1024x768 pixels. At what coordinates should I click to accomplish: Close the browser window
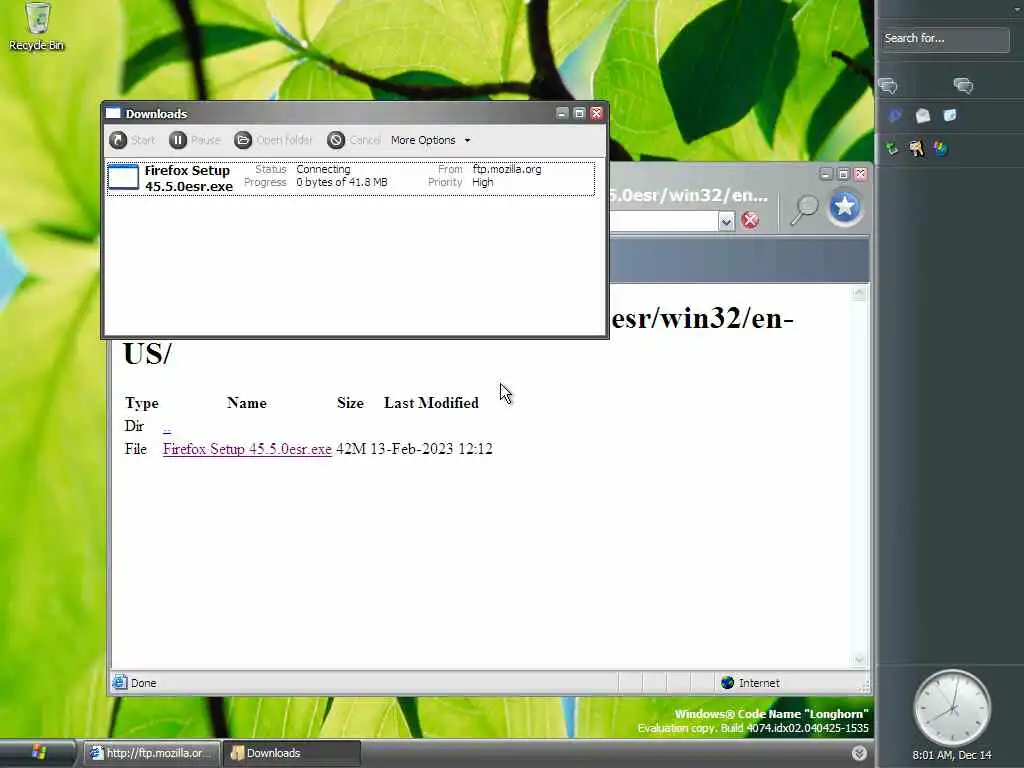point(861,174)
